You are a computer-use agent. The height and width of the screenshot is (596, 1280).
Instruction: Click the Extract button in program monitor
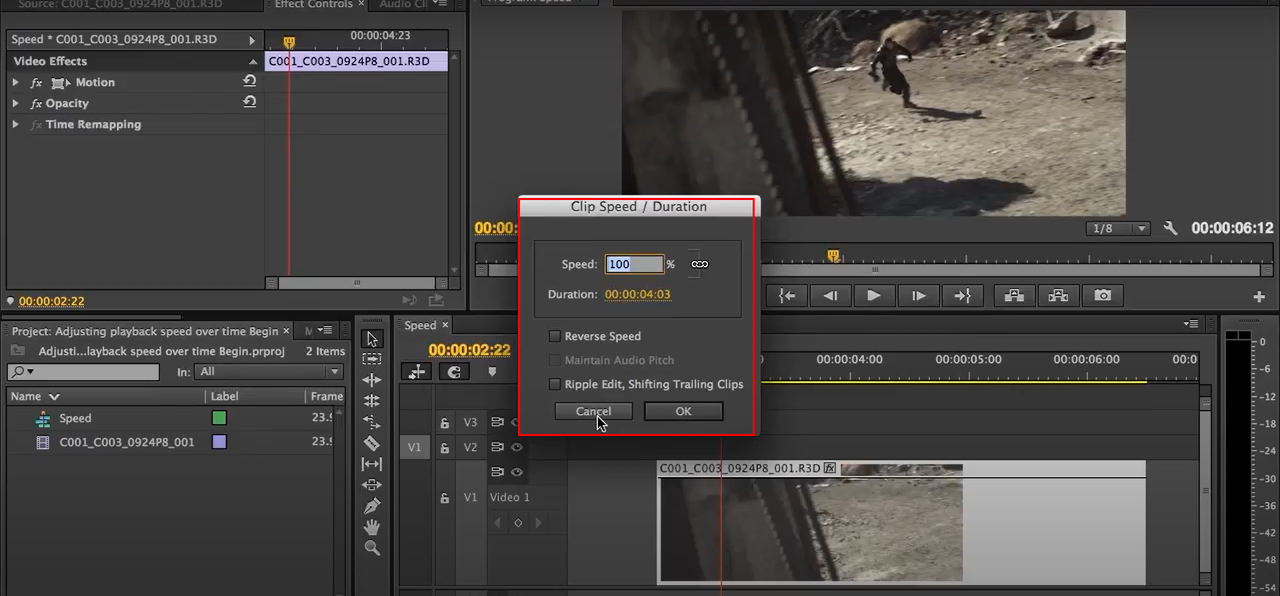pyautogui.click(x=1058, y=295)
